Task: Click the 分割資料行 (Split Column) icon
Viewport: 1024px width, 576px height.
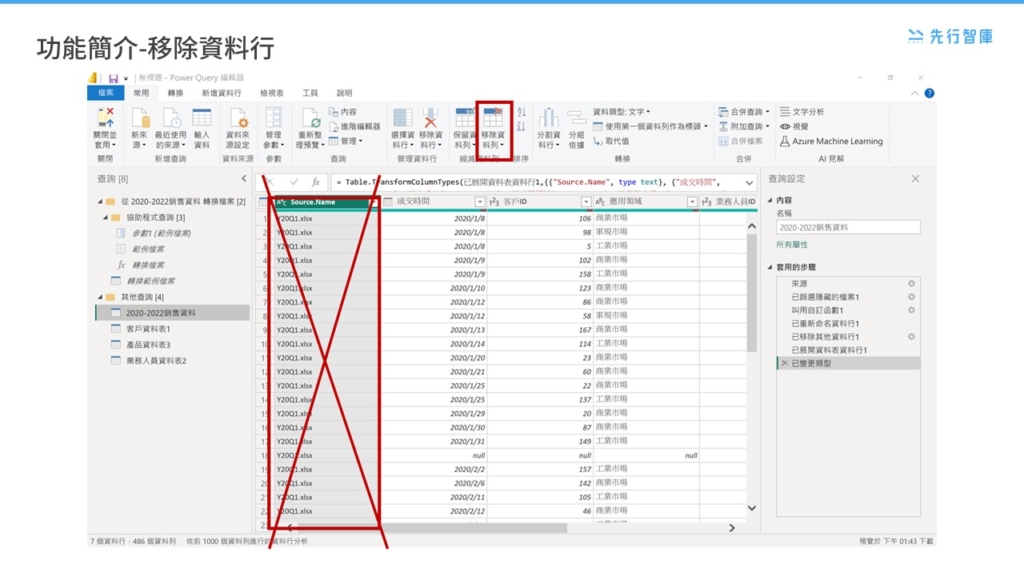Action: pyautogui.click(x=549, y=130)
